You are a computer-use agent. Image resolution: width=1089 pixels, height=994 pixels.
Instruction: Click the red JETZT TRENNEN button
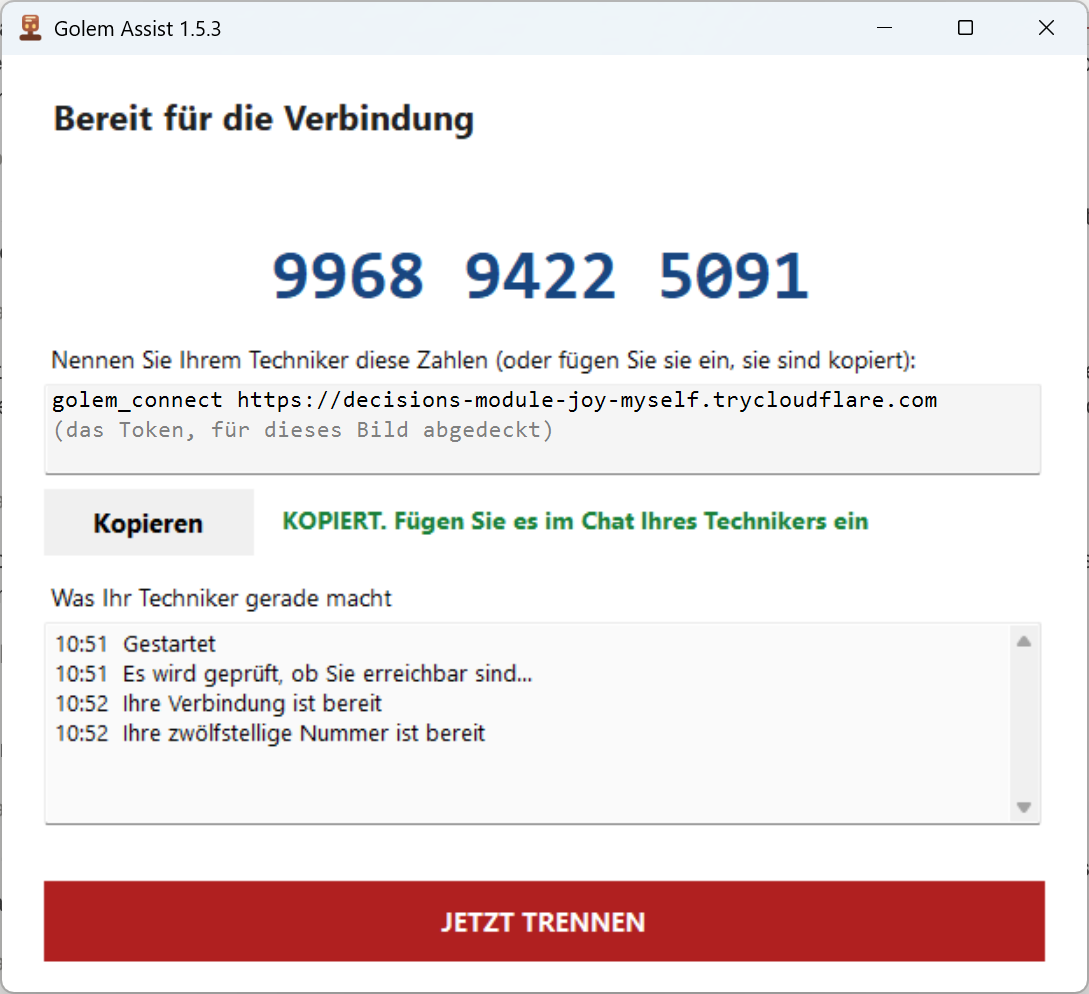coord(544,921)
